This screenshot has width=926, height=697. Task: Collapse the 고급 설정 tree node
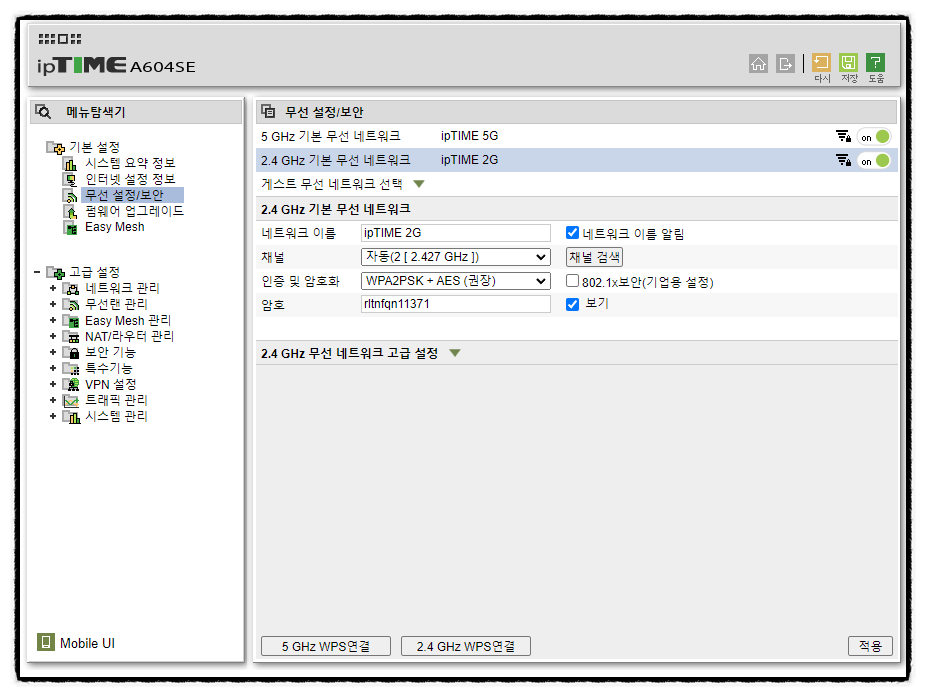coord(37,272)
